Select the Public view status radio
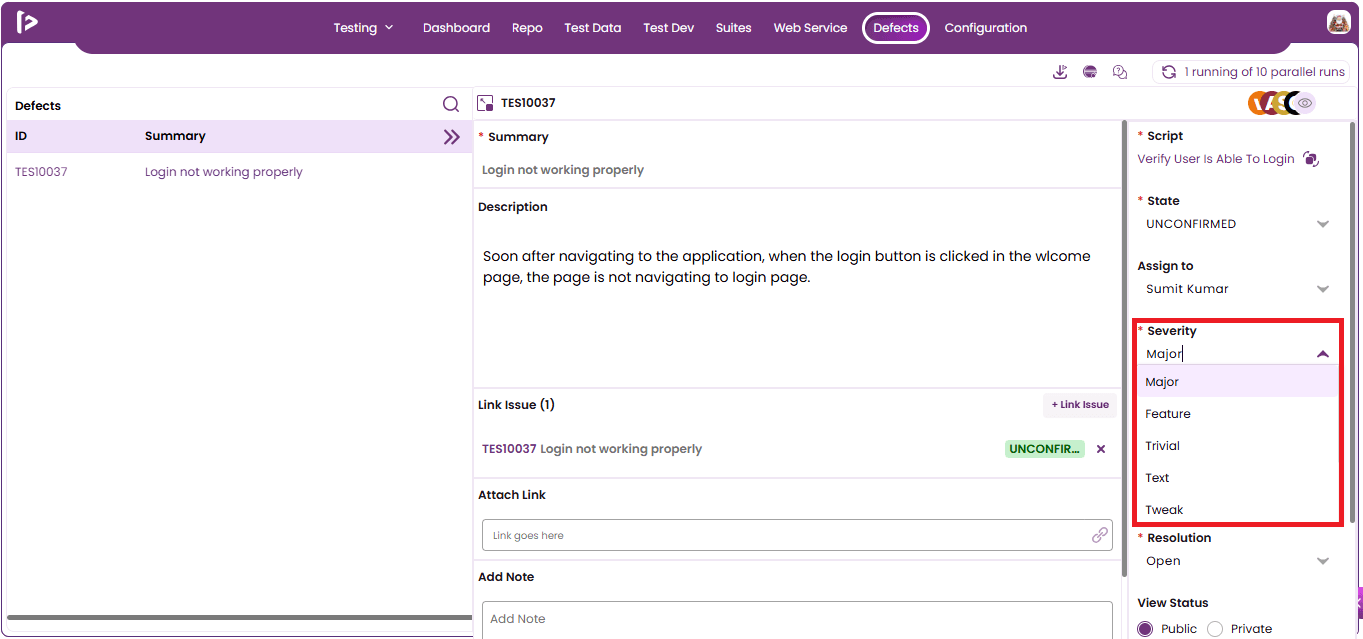 [1145, 629]
